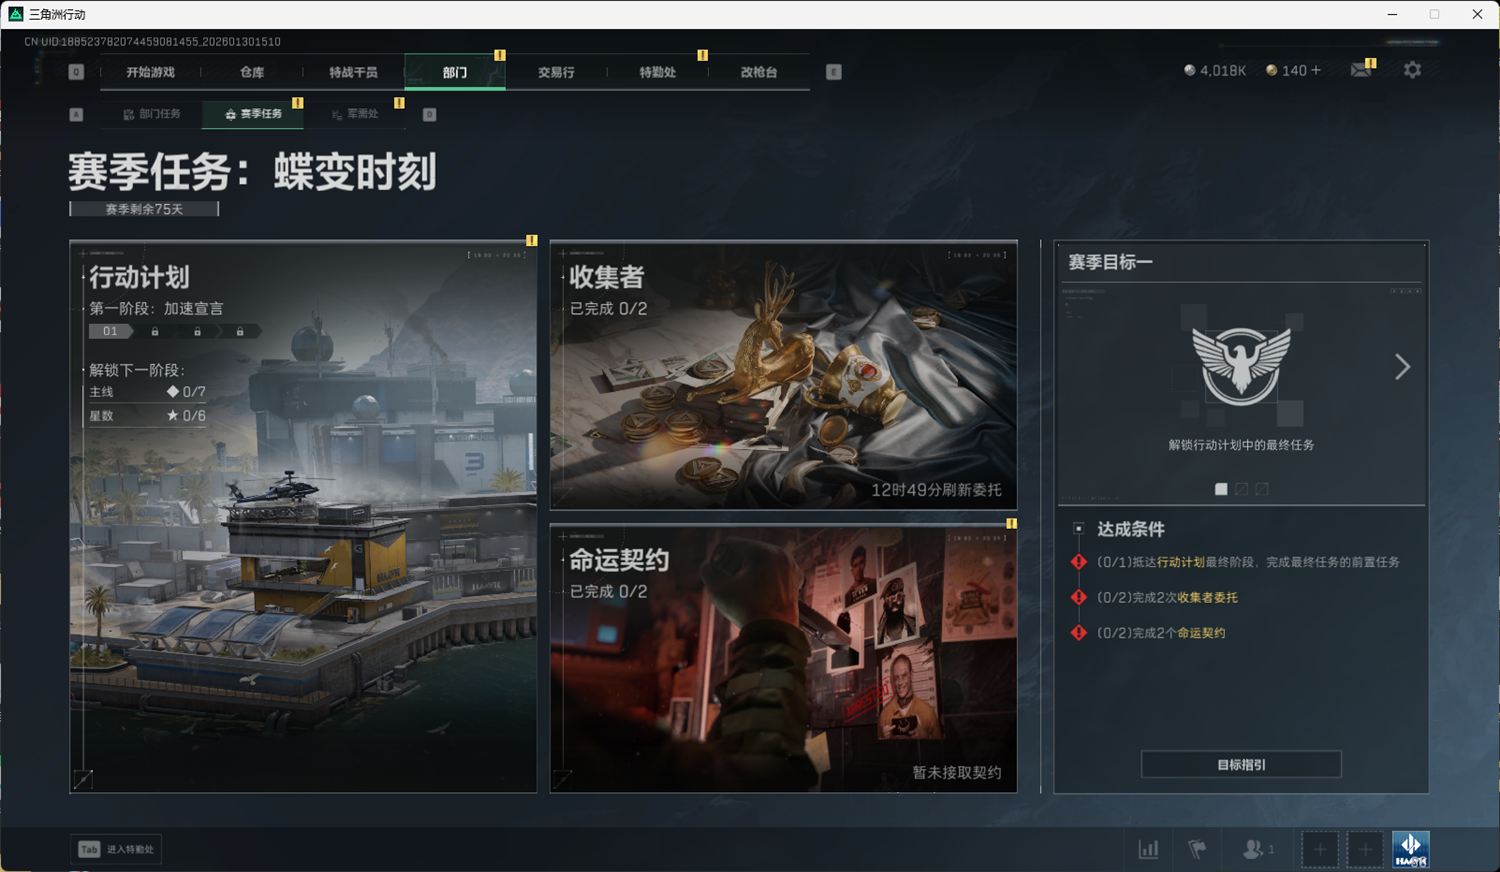Screen dimensions: 1500x872
Task: Click the plus next to 140 currency
Action: click(1316, 70)
